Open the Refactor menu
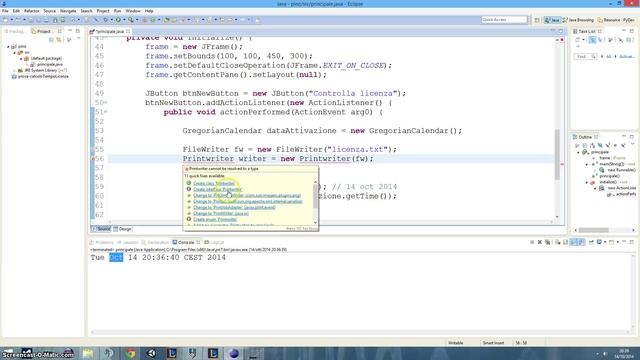 [x=31, y=11]
